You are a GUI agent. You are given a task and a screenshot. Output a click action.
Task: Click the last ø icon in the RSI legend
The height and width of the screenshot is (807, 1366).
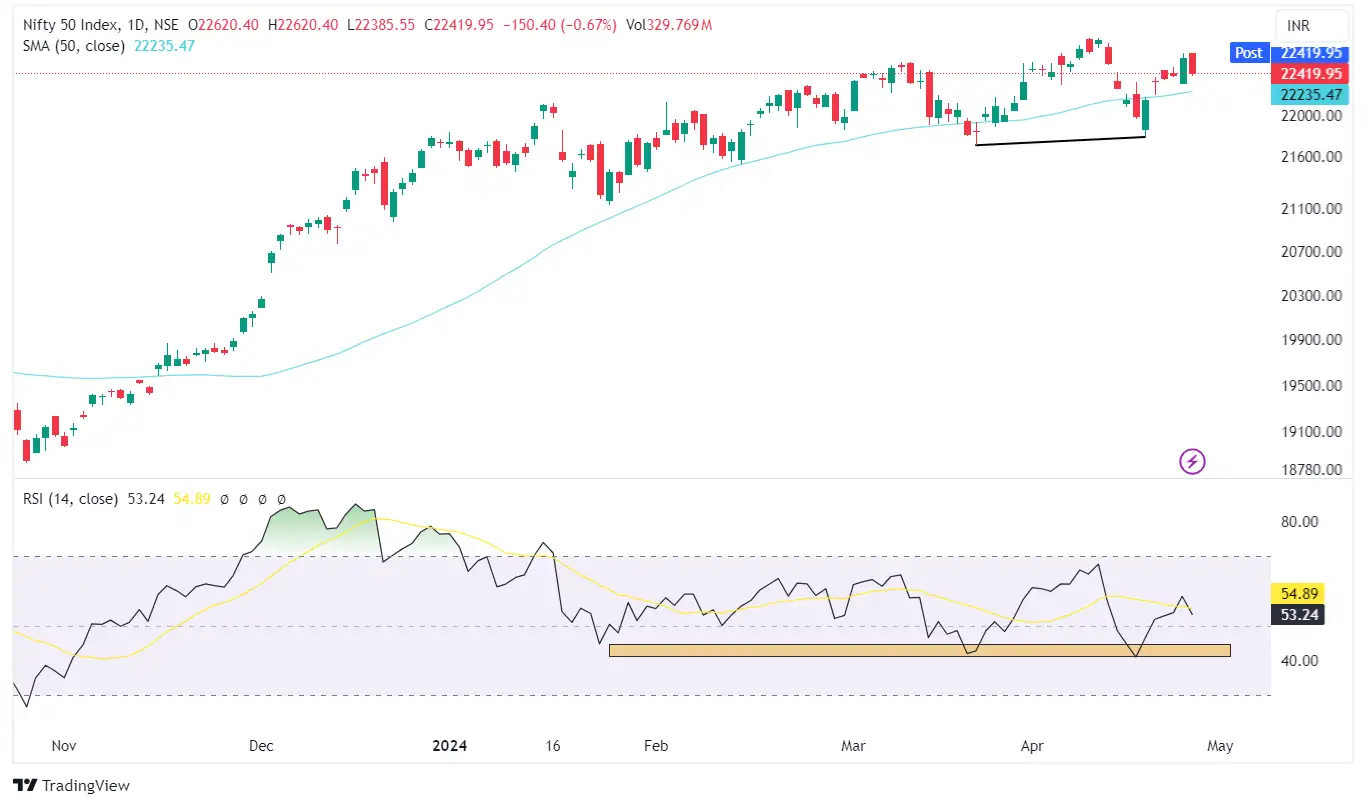click(281, 498)
